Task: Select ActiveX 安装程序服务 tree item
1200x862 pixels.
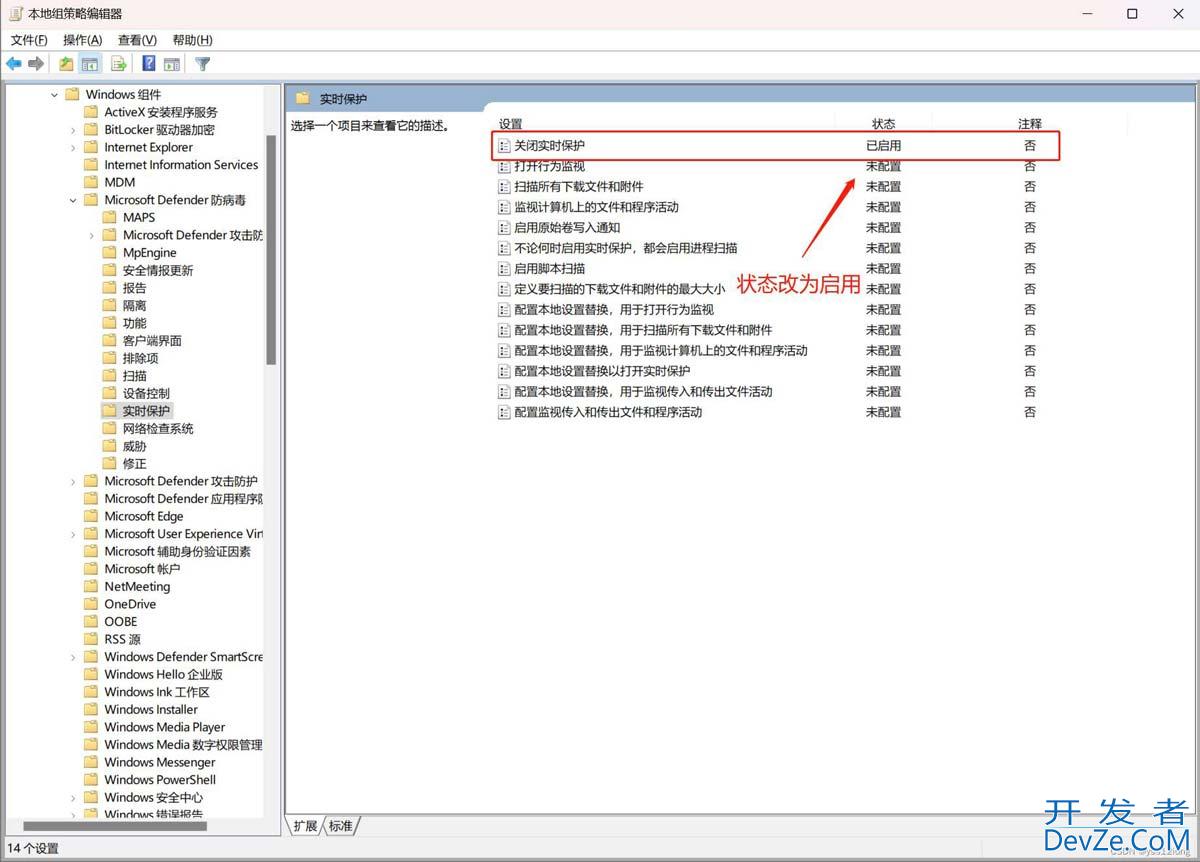Action: tap(161, 112)
